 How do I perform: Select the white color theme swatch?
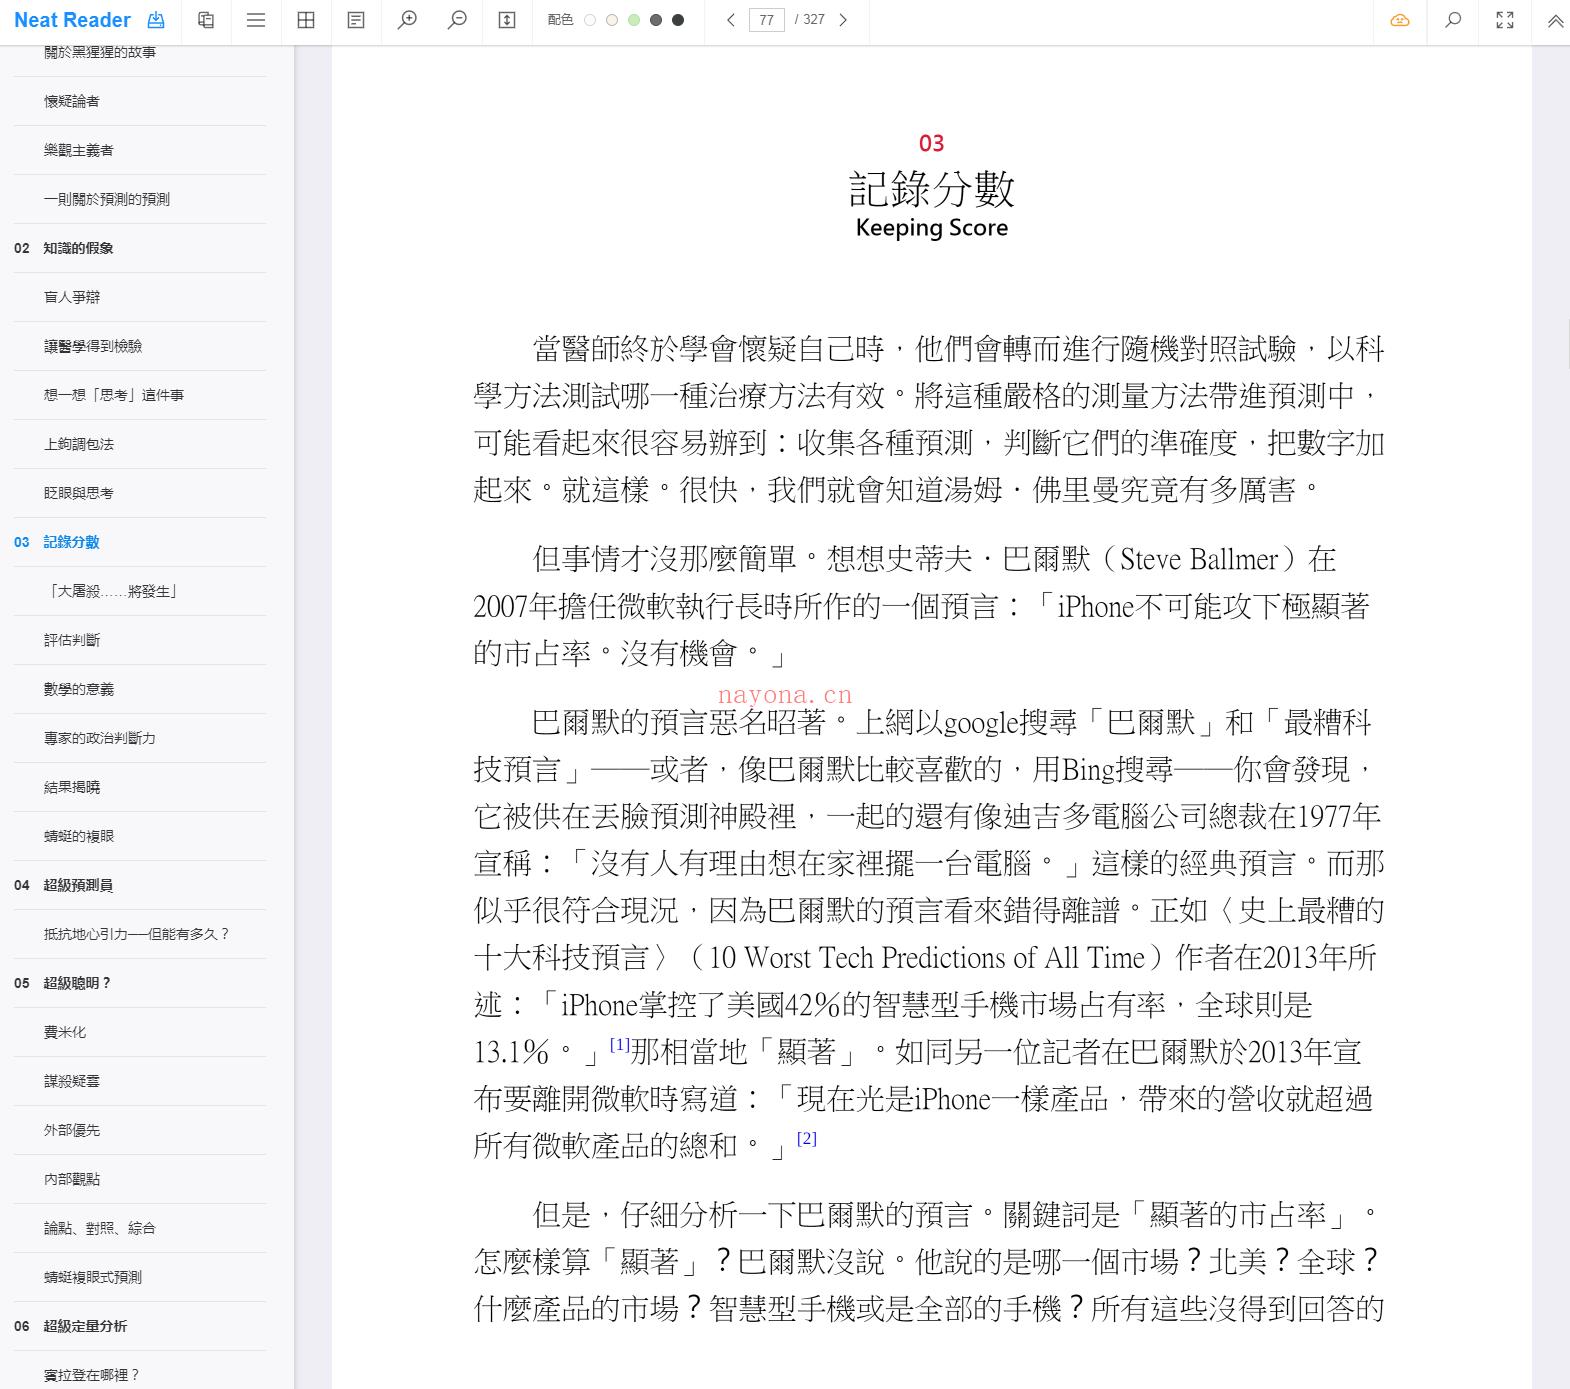pos(590,20)
